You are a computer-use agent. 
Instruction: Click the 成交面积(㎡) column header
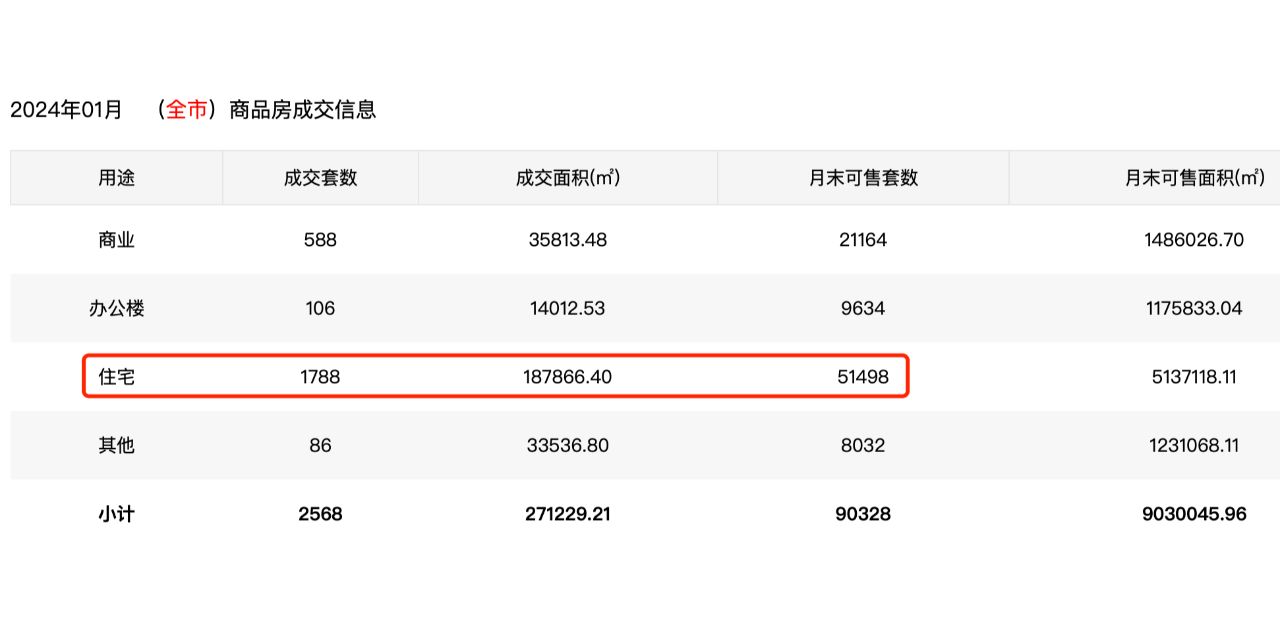567,178
